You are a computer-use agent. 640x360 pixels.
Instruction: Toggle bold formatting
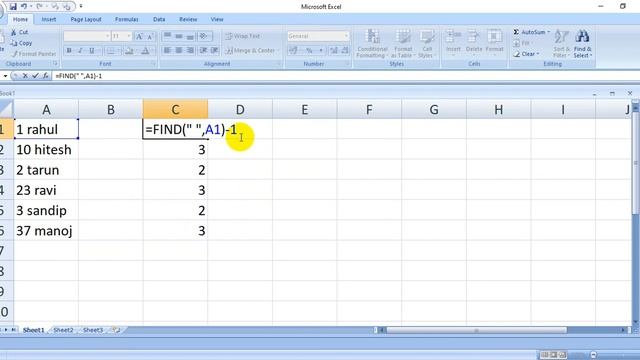[69, 51]
